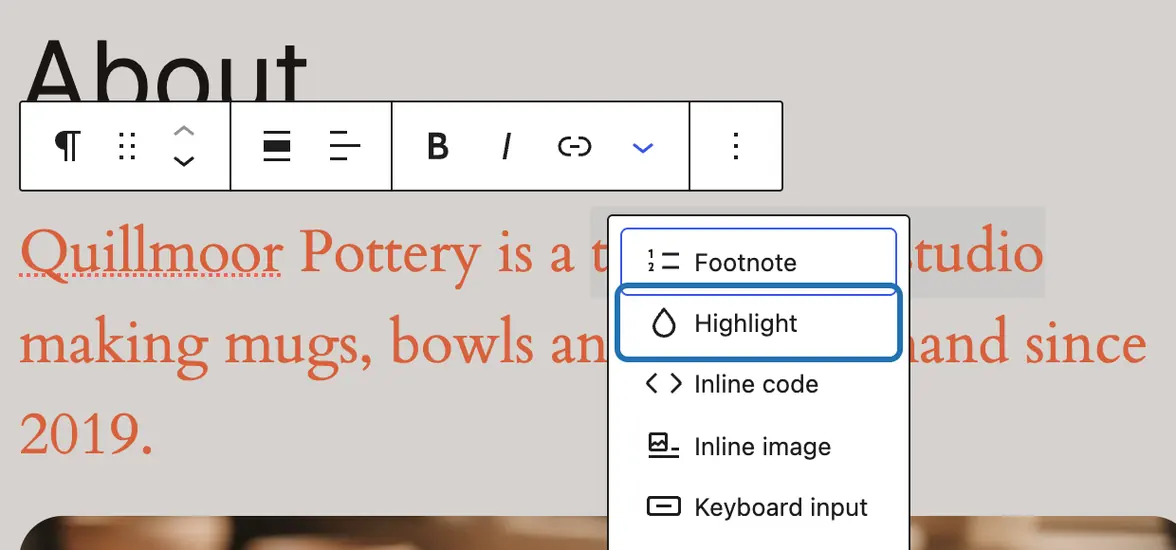Insert a link with the link icon
The image size is (1176, 550).
(x=574, y=146)
